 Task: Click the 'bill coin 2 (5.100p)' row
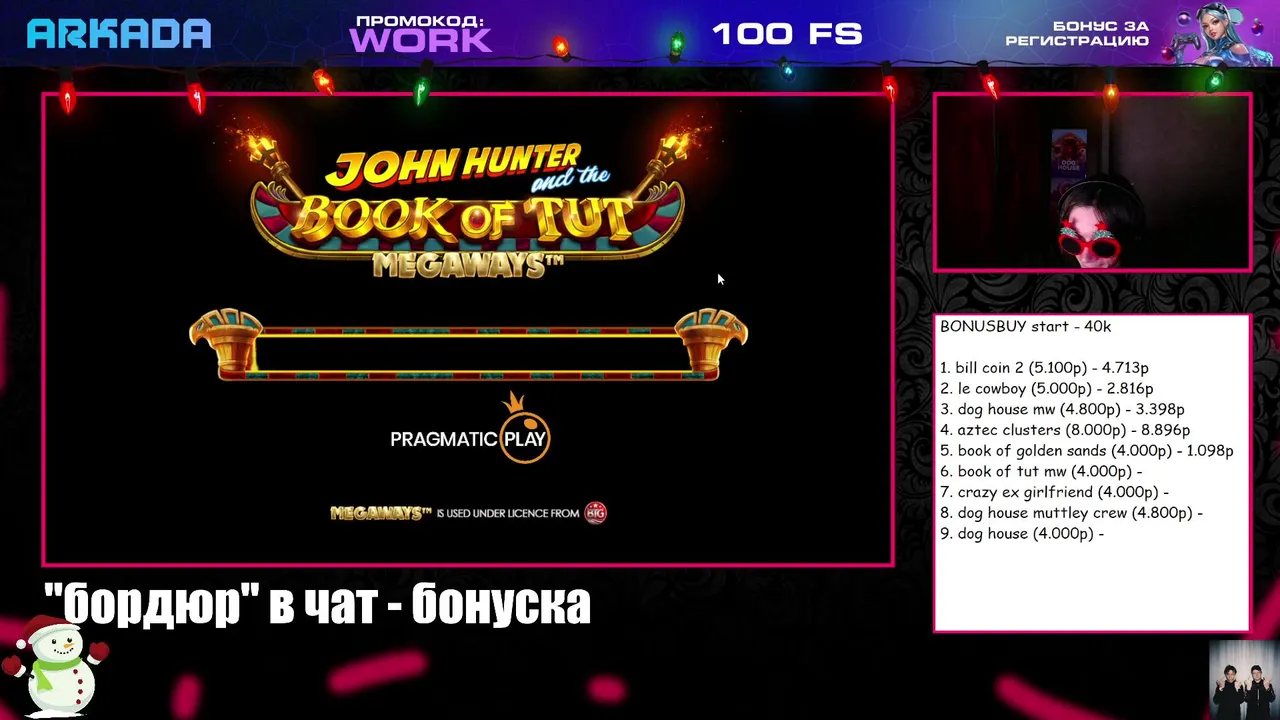(1044, 368)
